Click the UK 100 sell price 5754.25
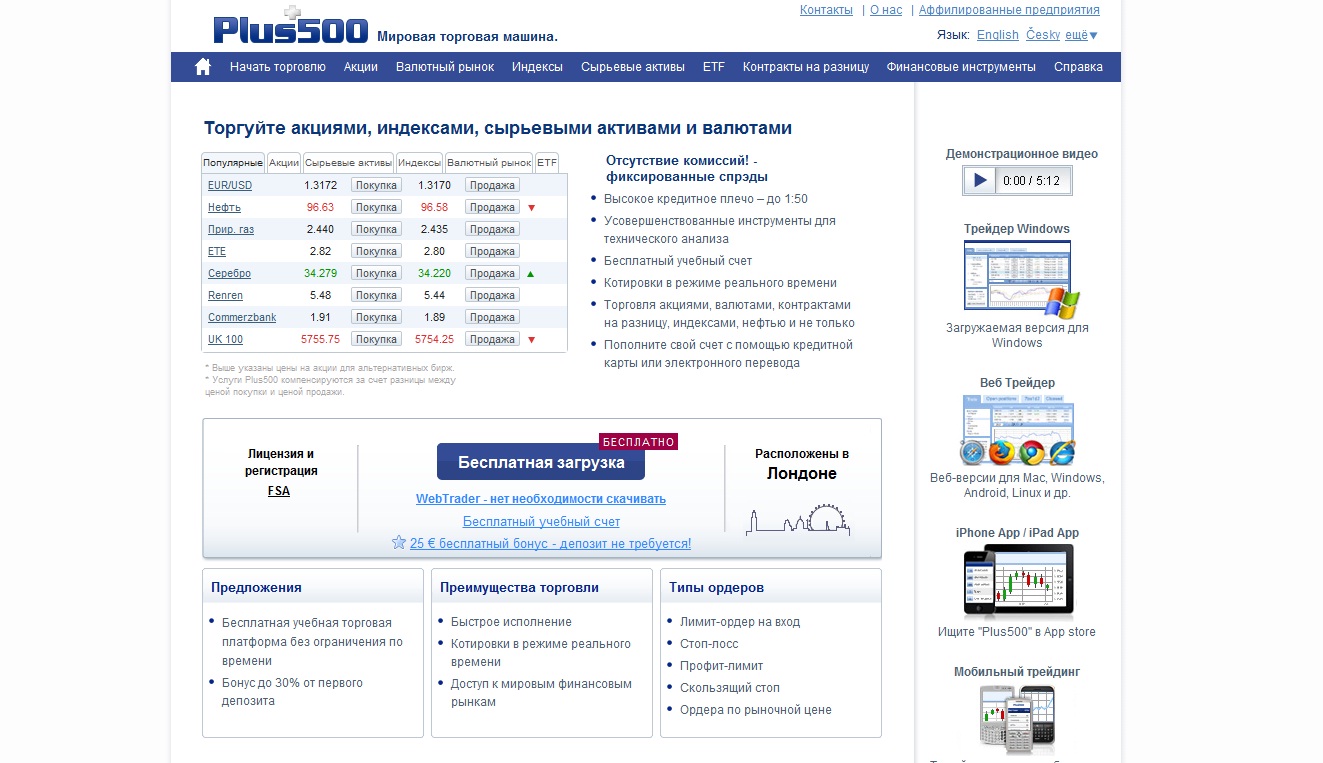 (434, 339)
